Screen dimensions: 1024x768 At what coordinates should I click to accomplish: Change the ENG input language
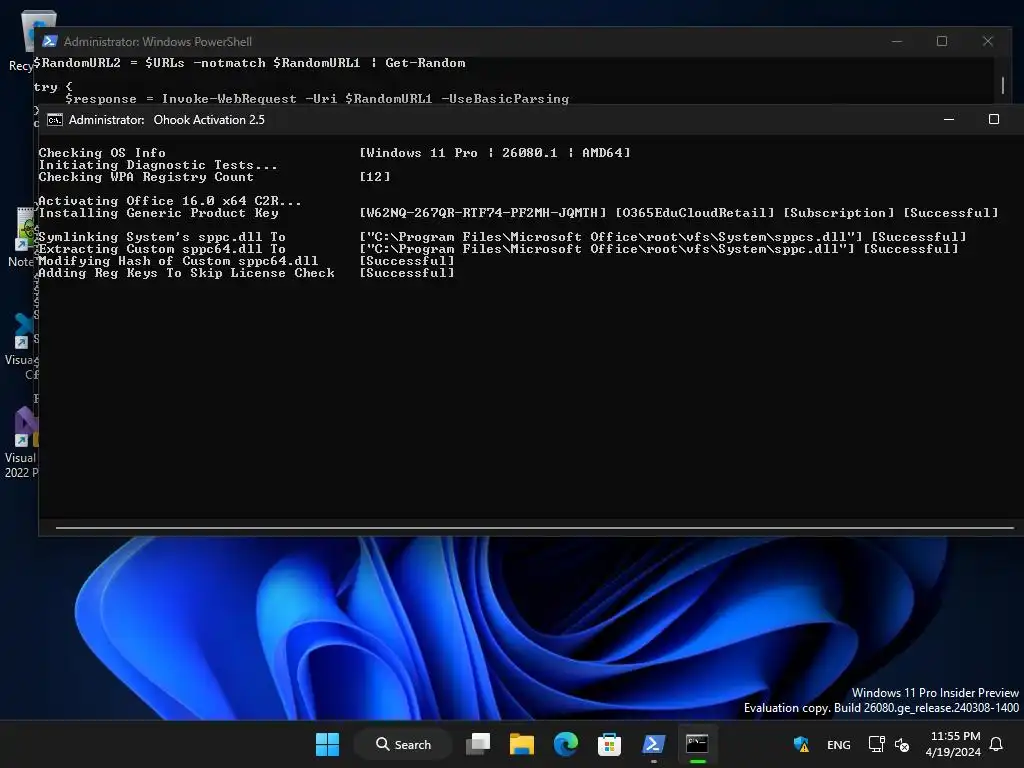[x=839, y=744]
